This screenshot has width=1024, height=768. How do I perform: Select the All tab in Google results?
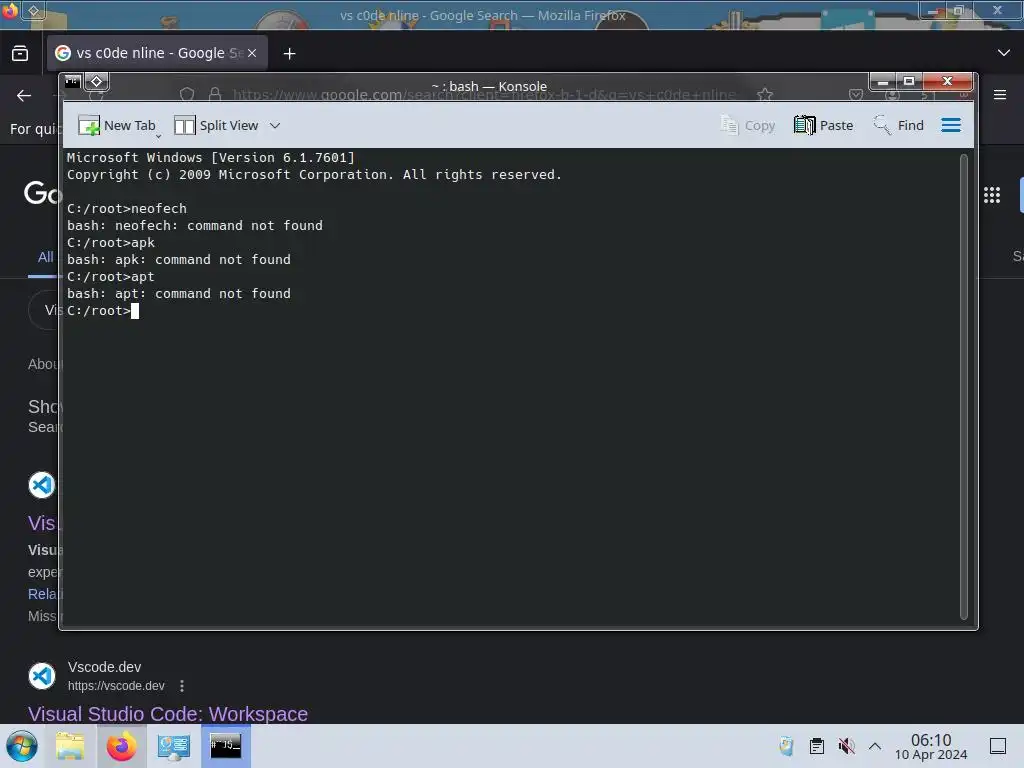45,257
